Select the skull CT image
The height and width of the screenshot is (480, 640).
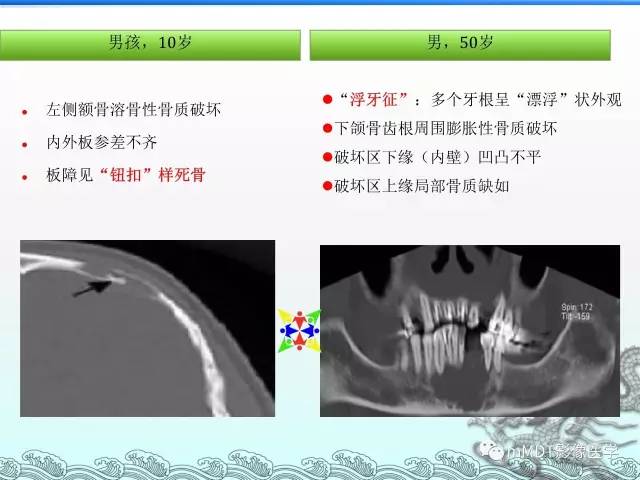click(147, 329)
